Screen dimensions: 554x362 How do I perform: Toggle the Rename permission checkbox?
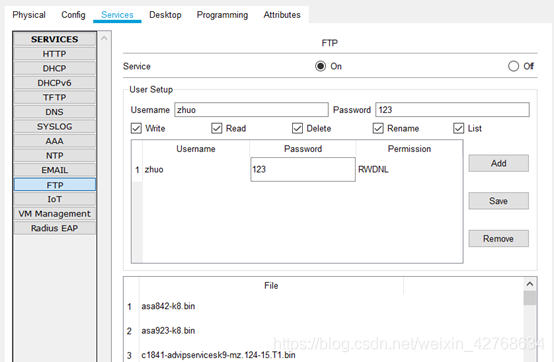[378, 128]
